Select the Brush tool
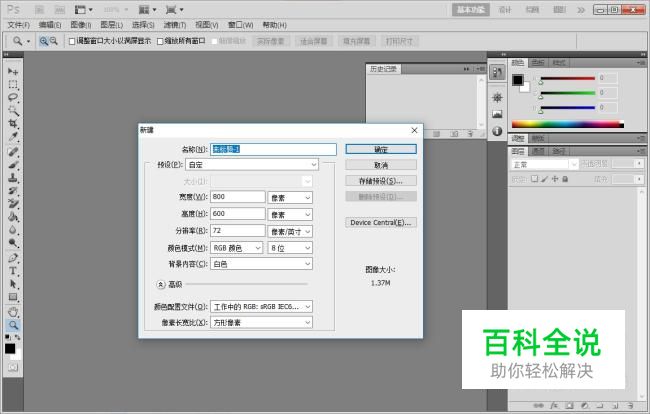The image size is (650, 414). (x=13, y=165)
